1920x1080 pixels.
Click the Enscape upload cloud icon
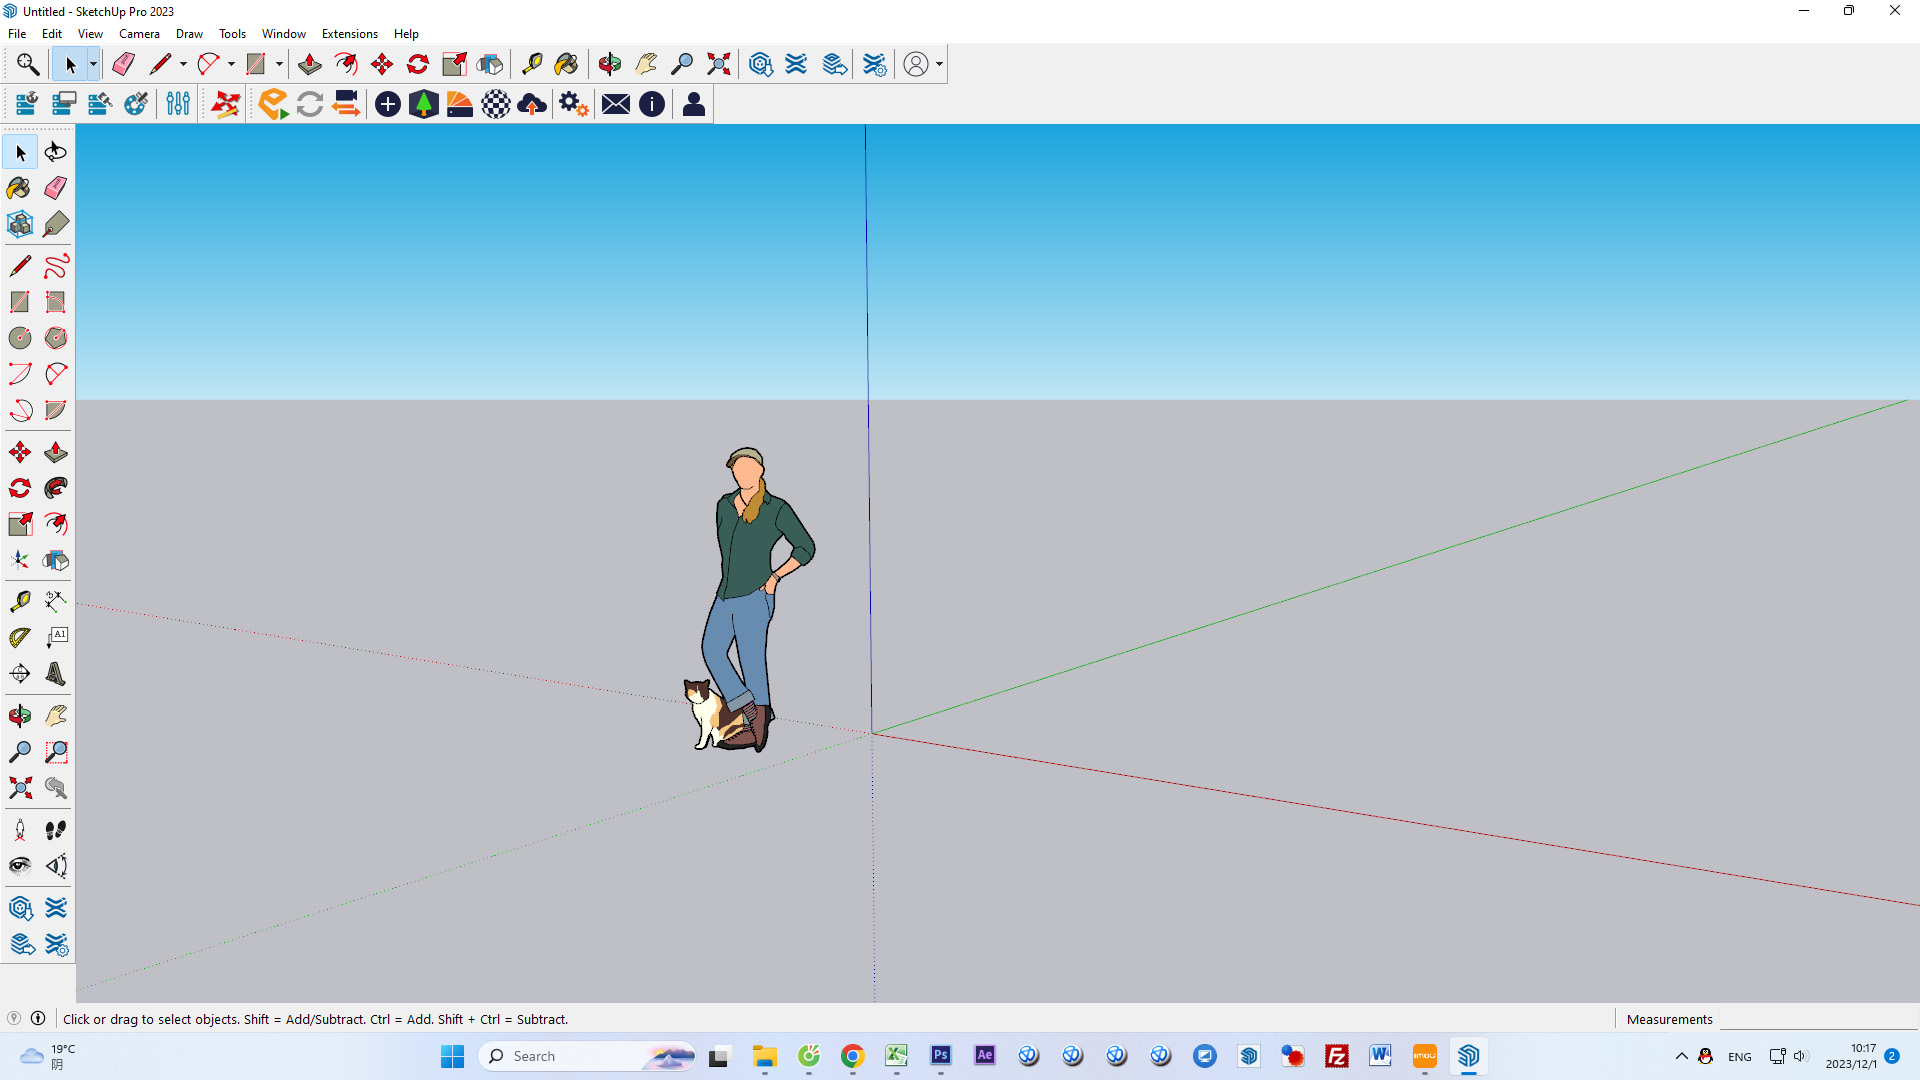[x=532, y=104]
